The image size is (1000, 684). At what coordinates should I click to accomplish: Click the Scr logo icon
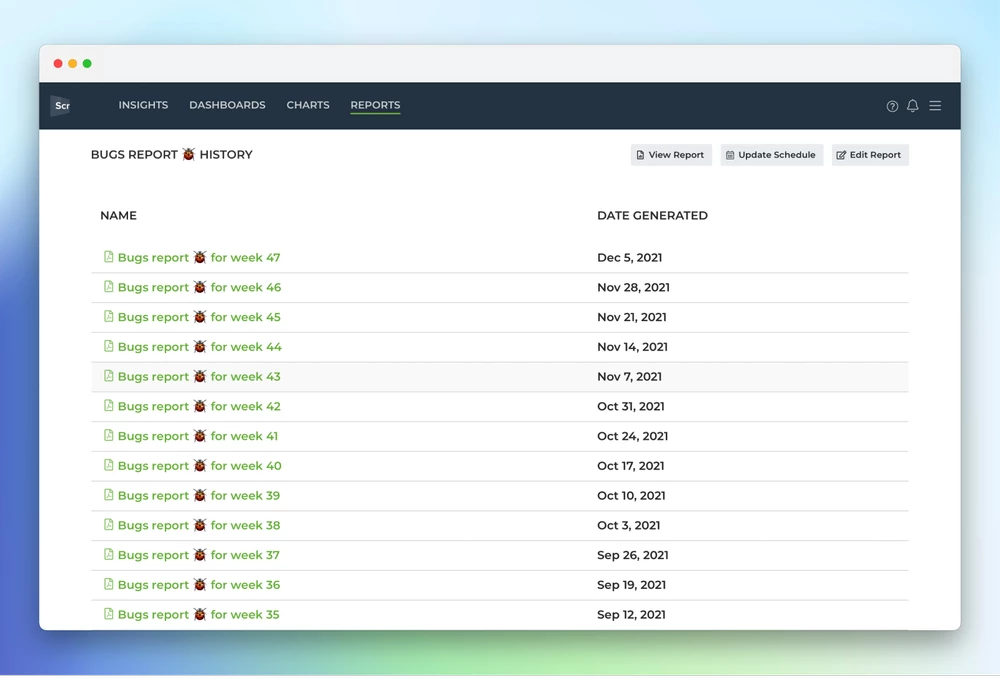(x=61, y=105)
